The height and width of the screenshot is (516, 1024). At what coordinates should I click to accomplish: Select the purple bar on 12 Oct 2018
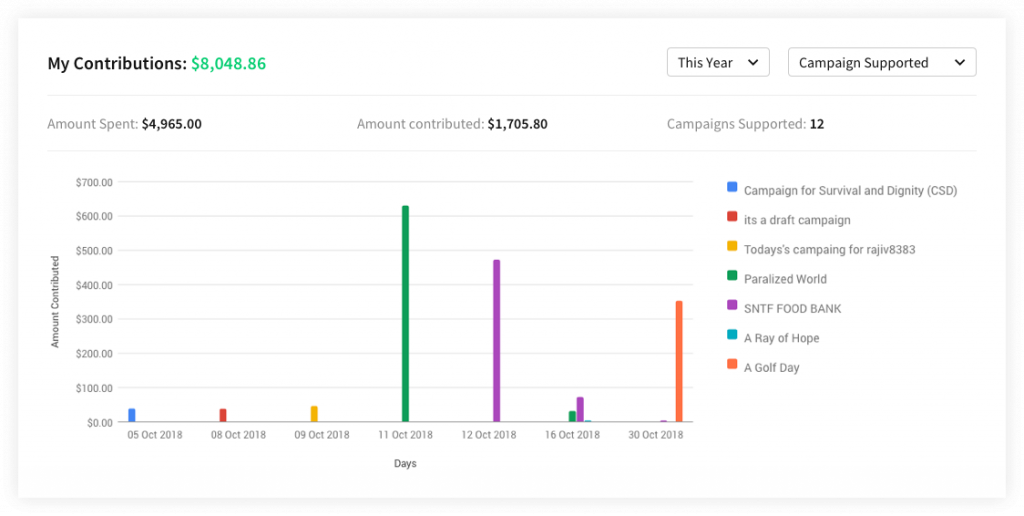(x=496, y=341)
